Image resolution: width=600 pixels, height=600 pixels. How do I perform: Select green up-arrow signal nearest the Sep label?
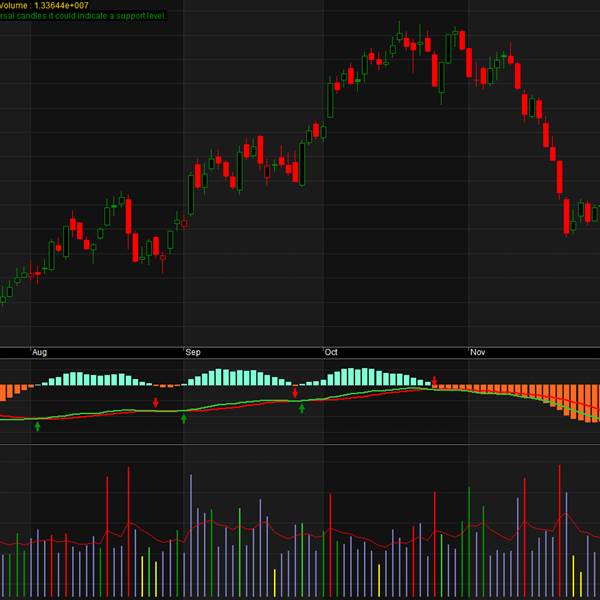(x=184, y=419)
